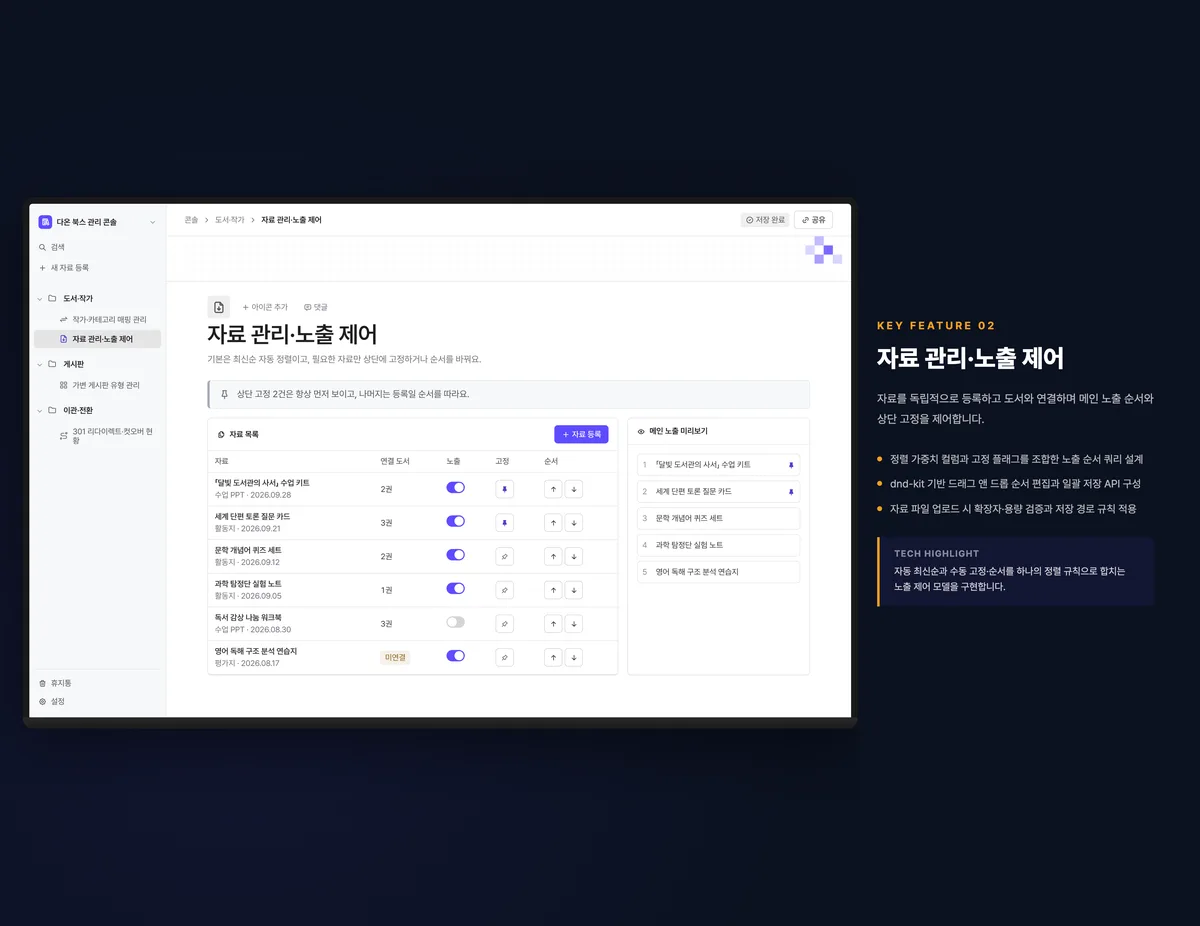Click the 수업 PPT · 2026.09.28 subtitle

[253, 495]
